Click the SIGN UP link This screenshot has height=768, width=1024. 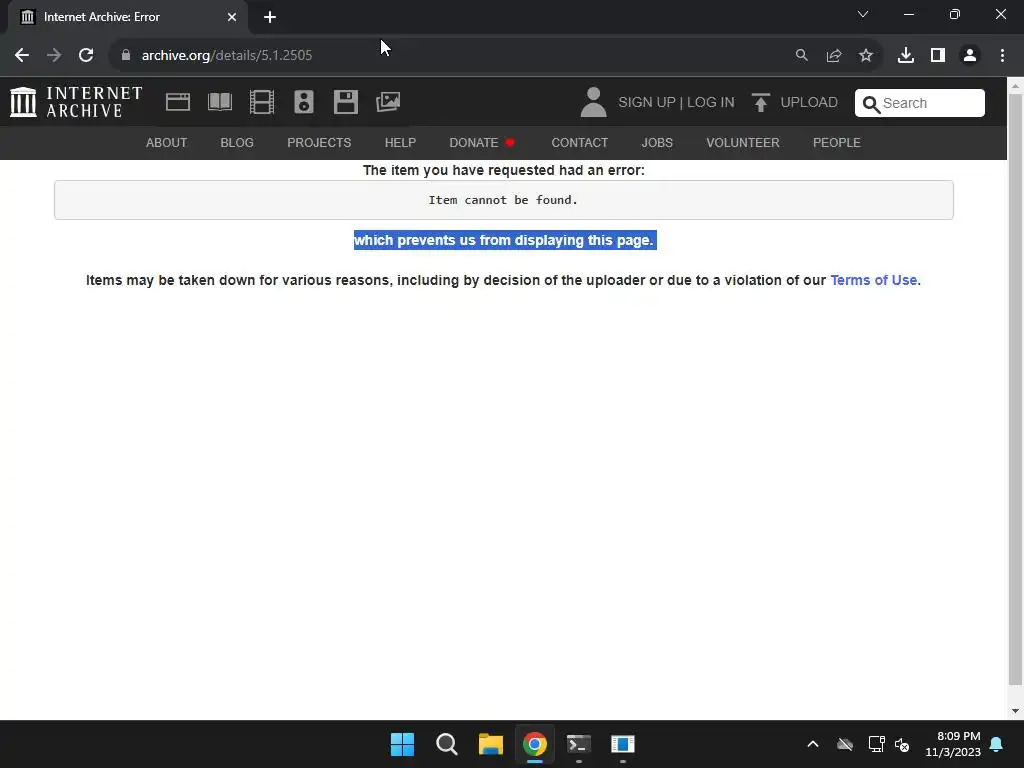(x=647, y=103)
